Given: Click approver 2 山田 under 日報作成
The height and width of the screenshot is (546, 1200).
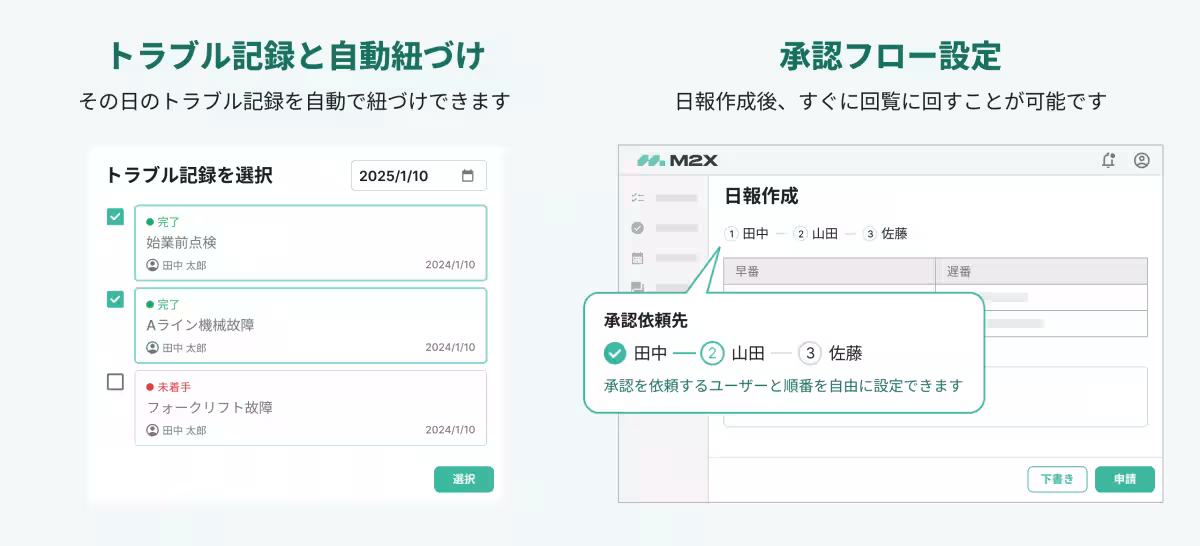Looking at the screenshot, I should click(x=815, y=234).
